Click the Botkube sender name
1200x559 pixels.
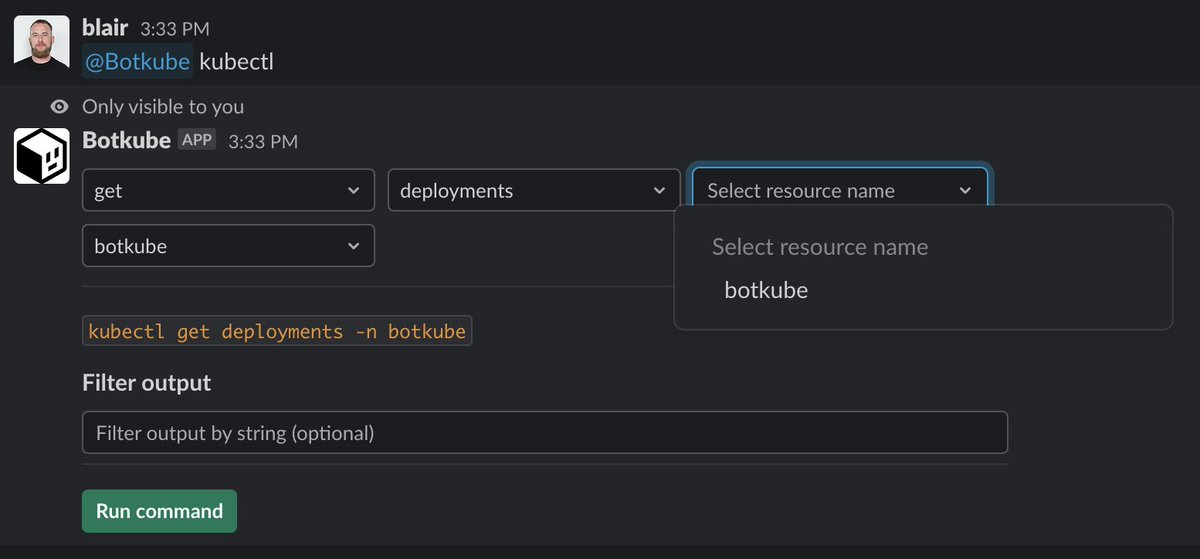click(x=126, y=140)
